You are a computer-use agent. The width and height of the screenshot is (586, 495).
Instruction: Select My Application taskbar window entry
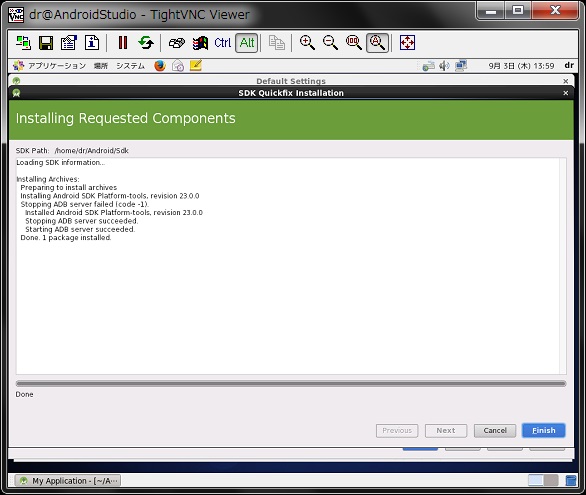point(68,480)
